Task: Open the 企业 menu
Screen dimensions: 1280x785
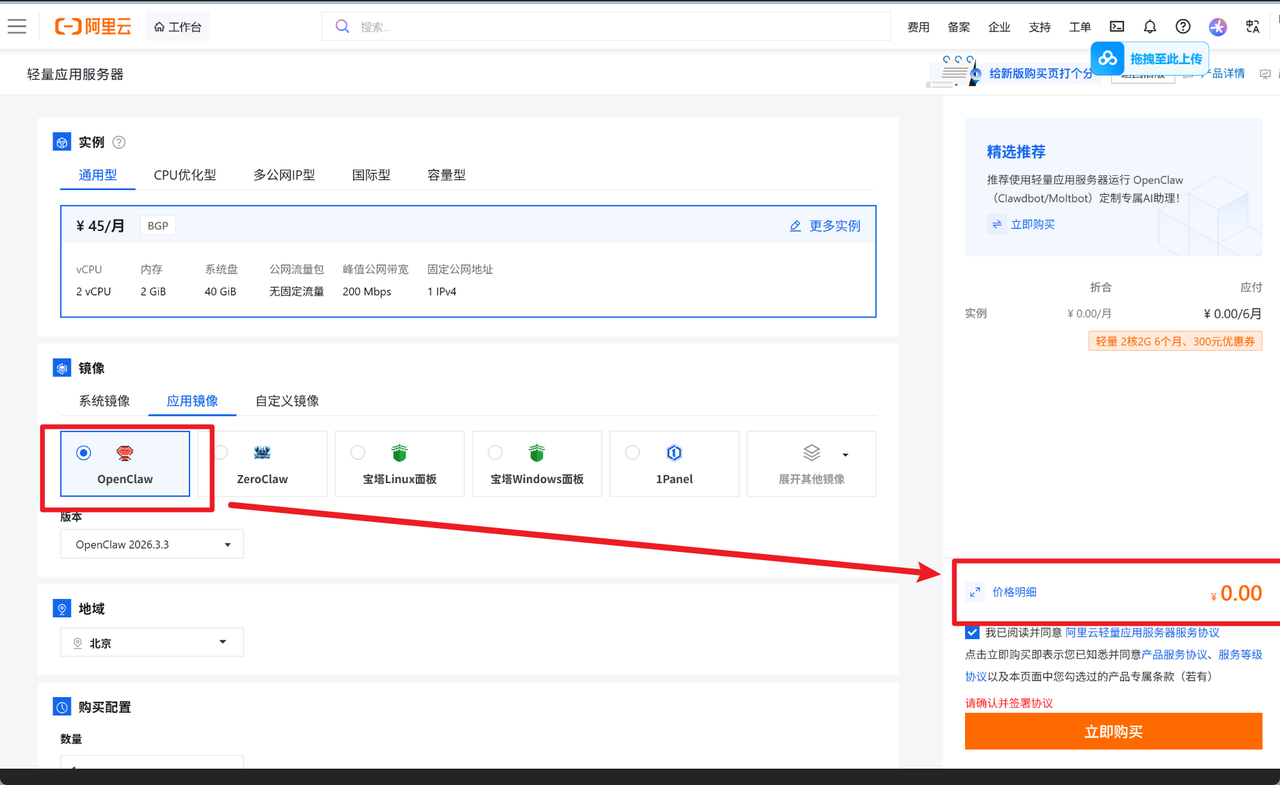Action: [x=999, y=27]
